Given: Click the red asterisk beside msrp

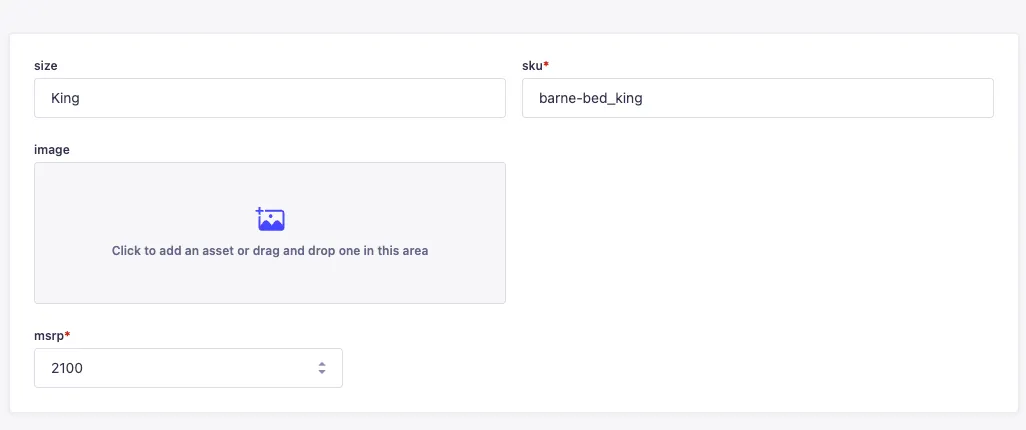Looking at the screenshot, I should click(x=68, y=335).
